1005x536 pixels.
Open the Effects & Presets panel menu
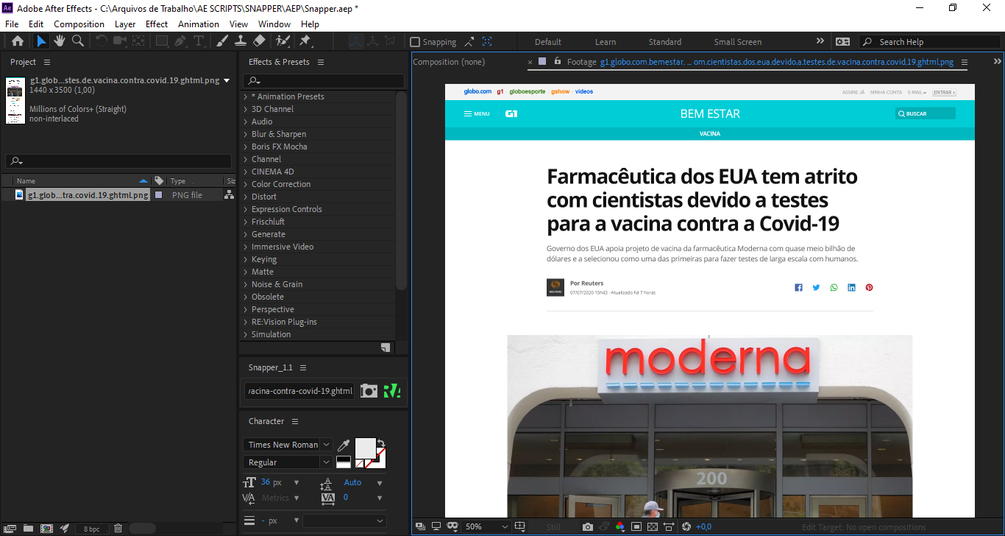[x=320, y=62]
